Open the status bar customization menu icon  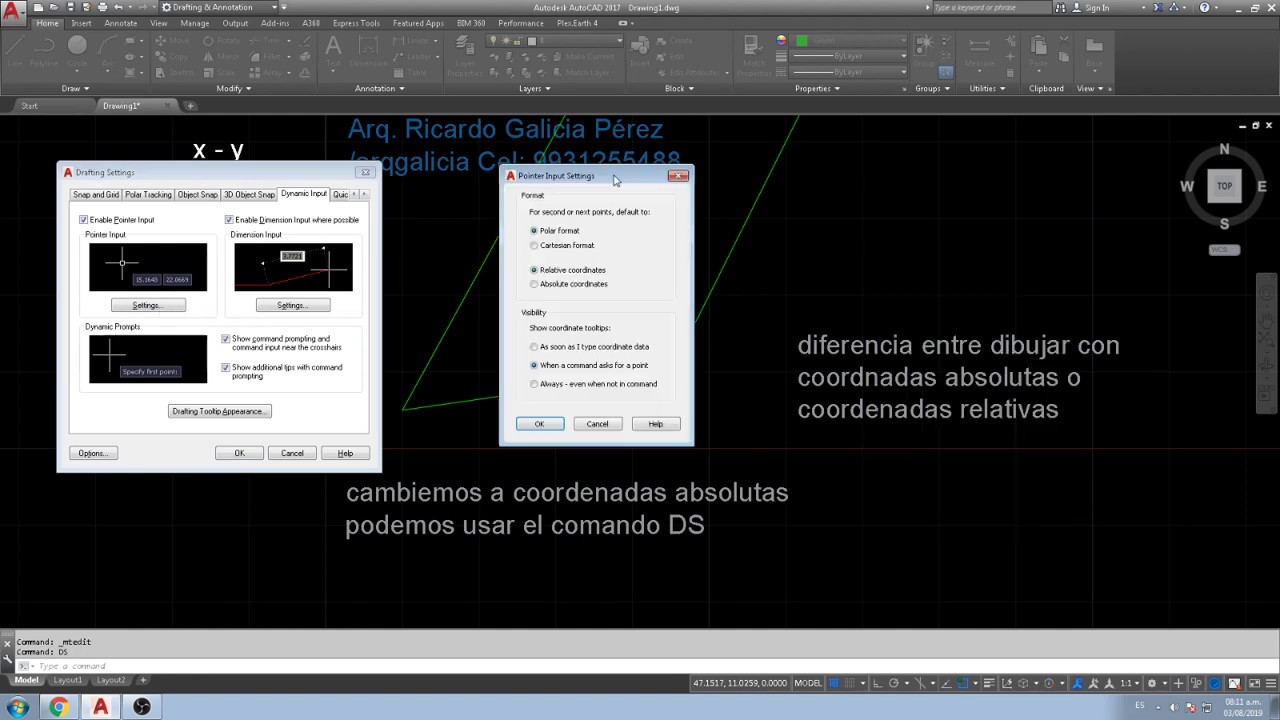coord(1270,683)
